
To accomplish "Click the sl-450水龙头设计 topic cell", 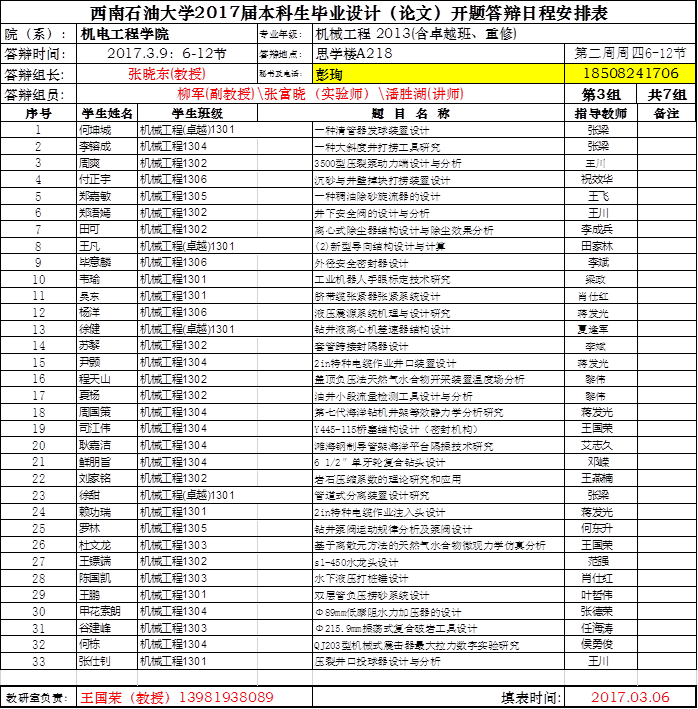I will click(x=440, y=562).
